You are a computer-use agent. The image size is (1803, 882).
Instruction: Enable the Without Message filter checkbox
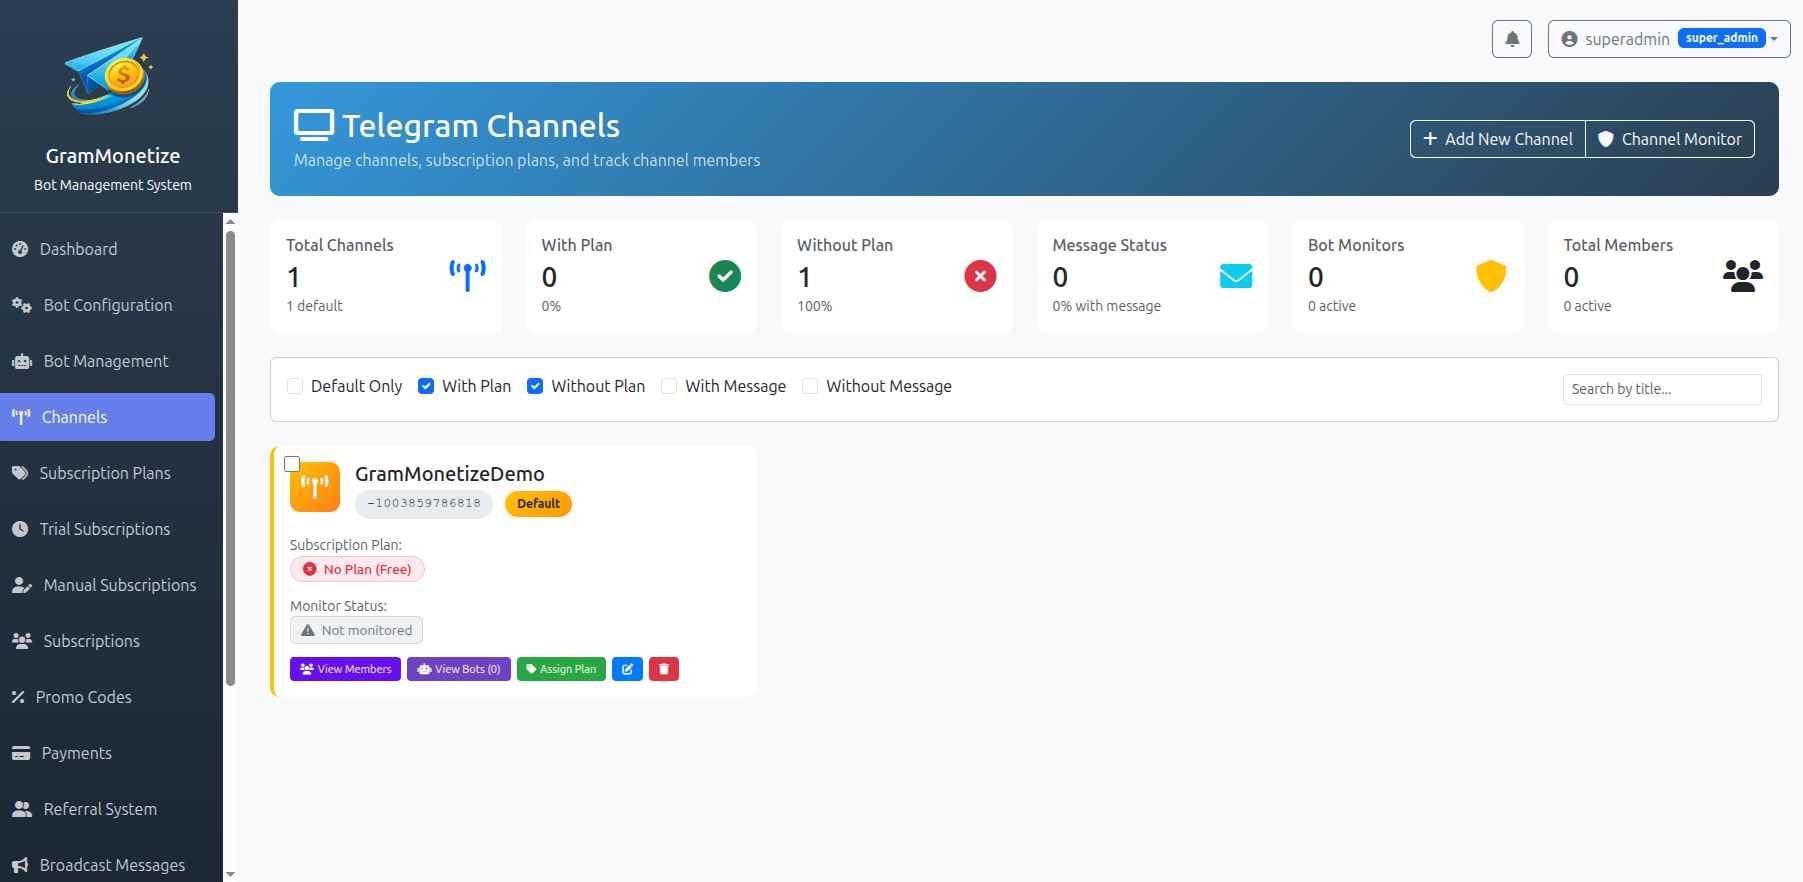pyautogui.click(x=810, y=386)
